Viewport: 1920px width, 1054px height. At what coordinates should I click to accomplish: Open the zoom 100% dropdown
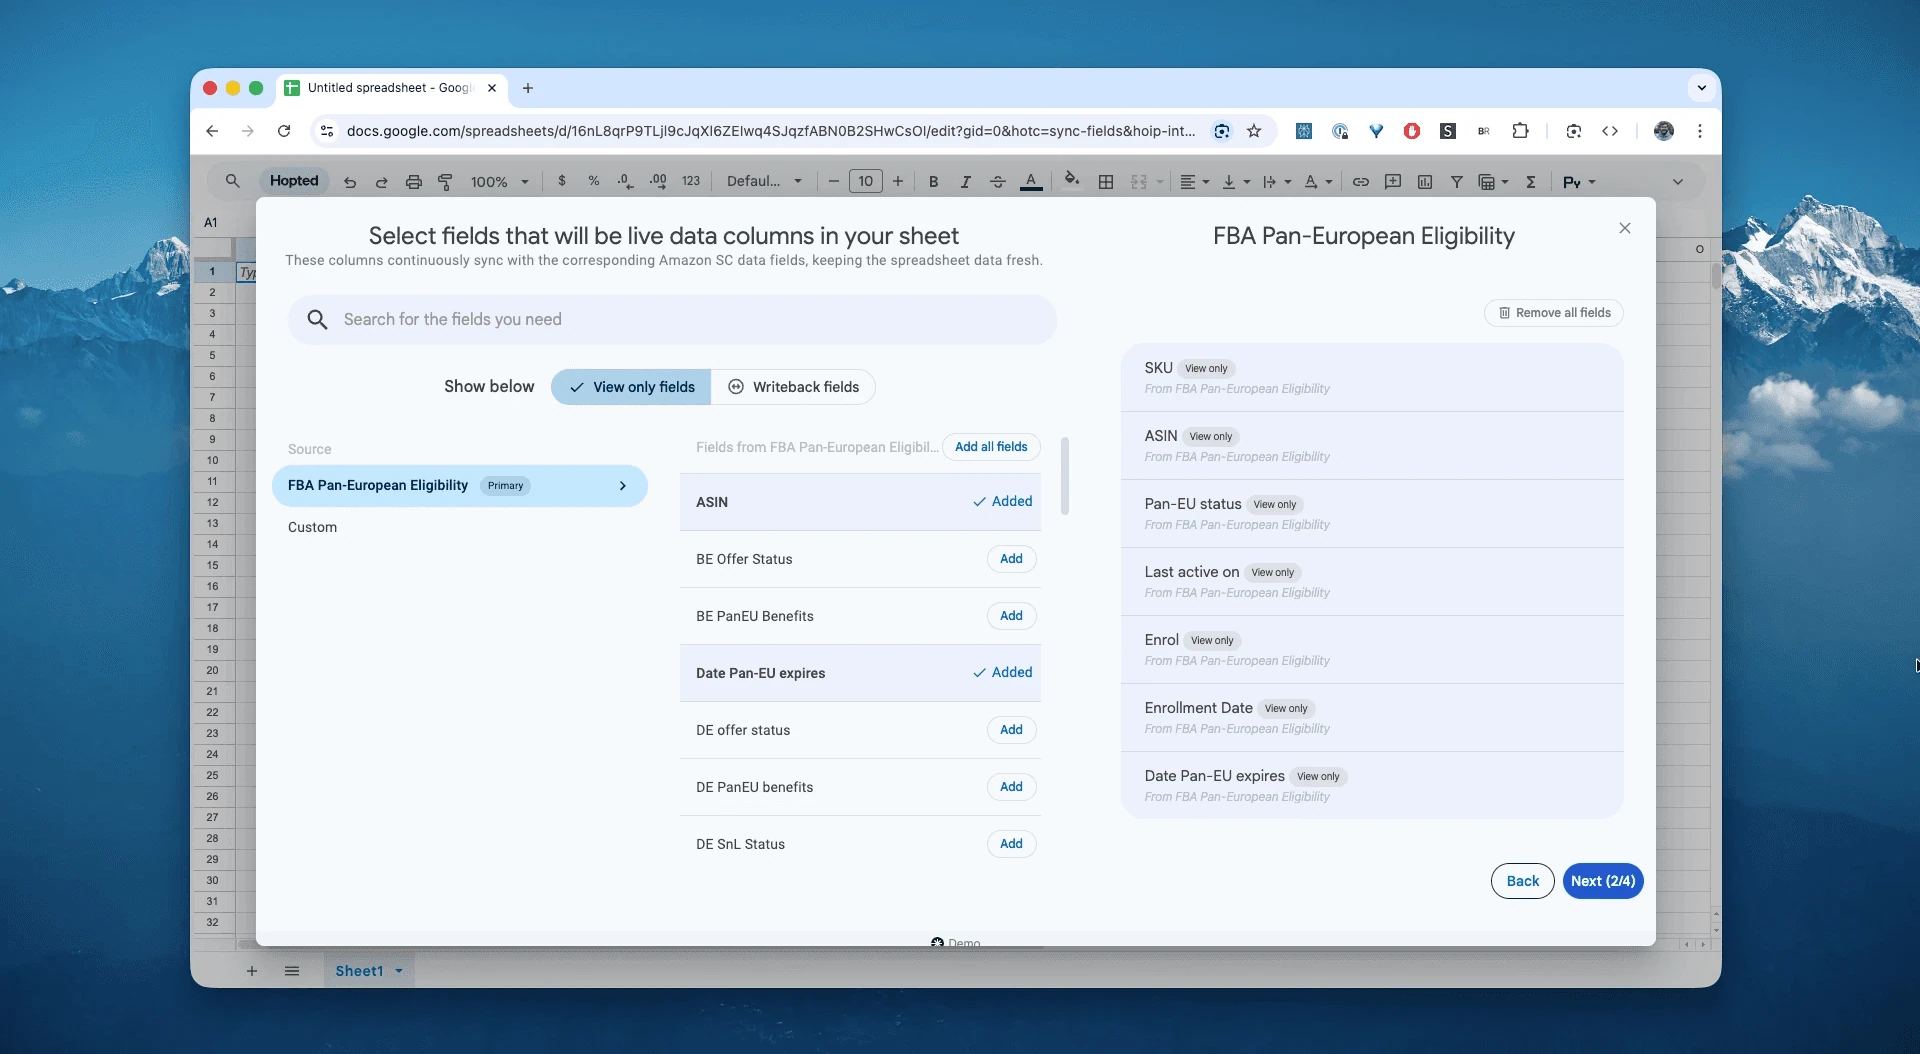coord(499,182)
